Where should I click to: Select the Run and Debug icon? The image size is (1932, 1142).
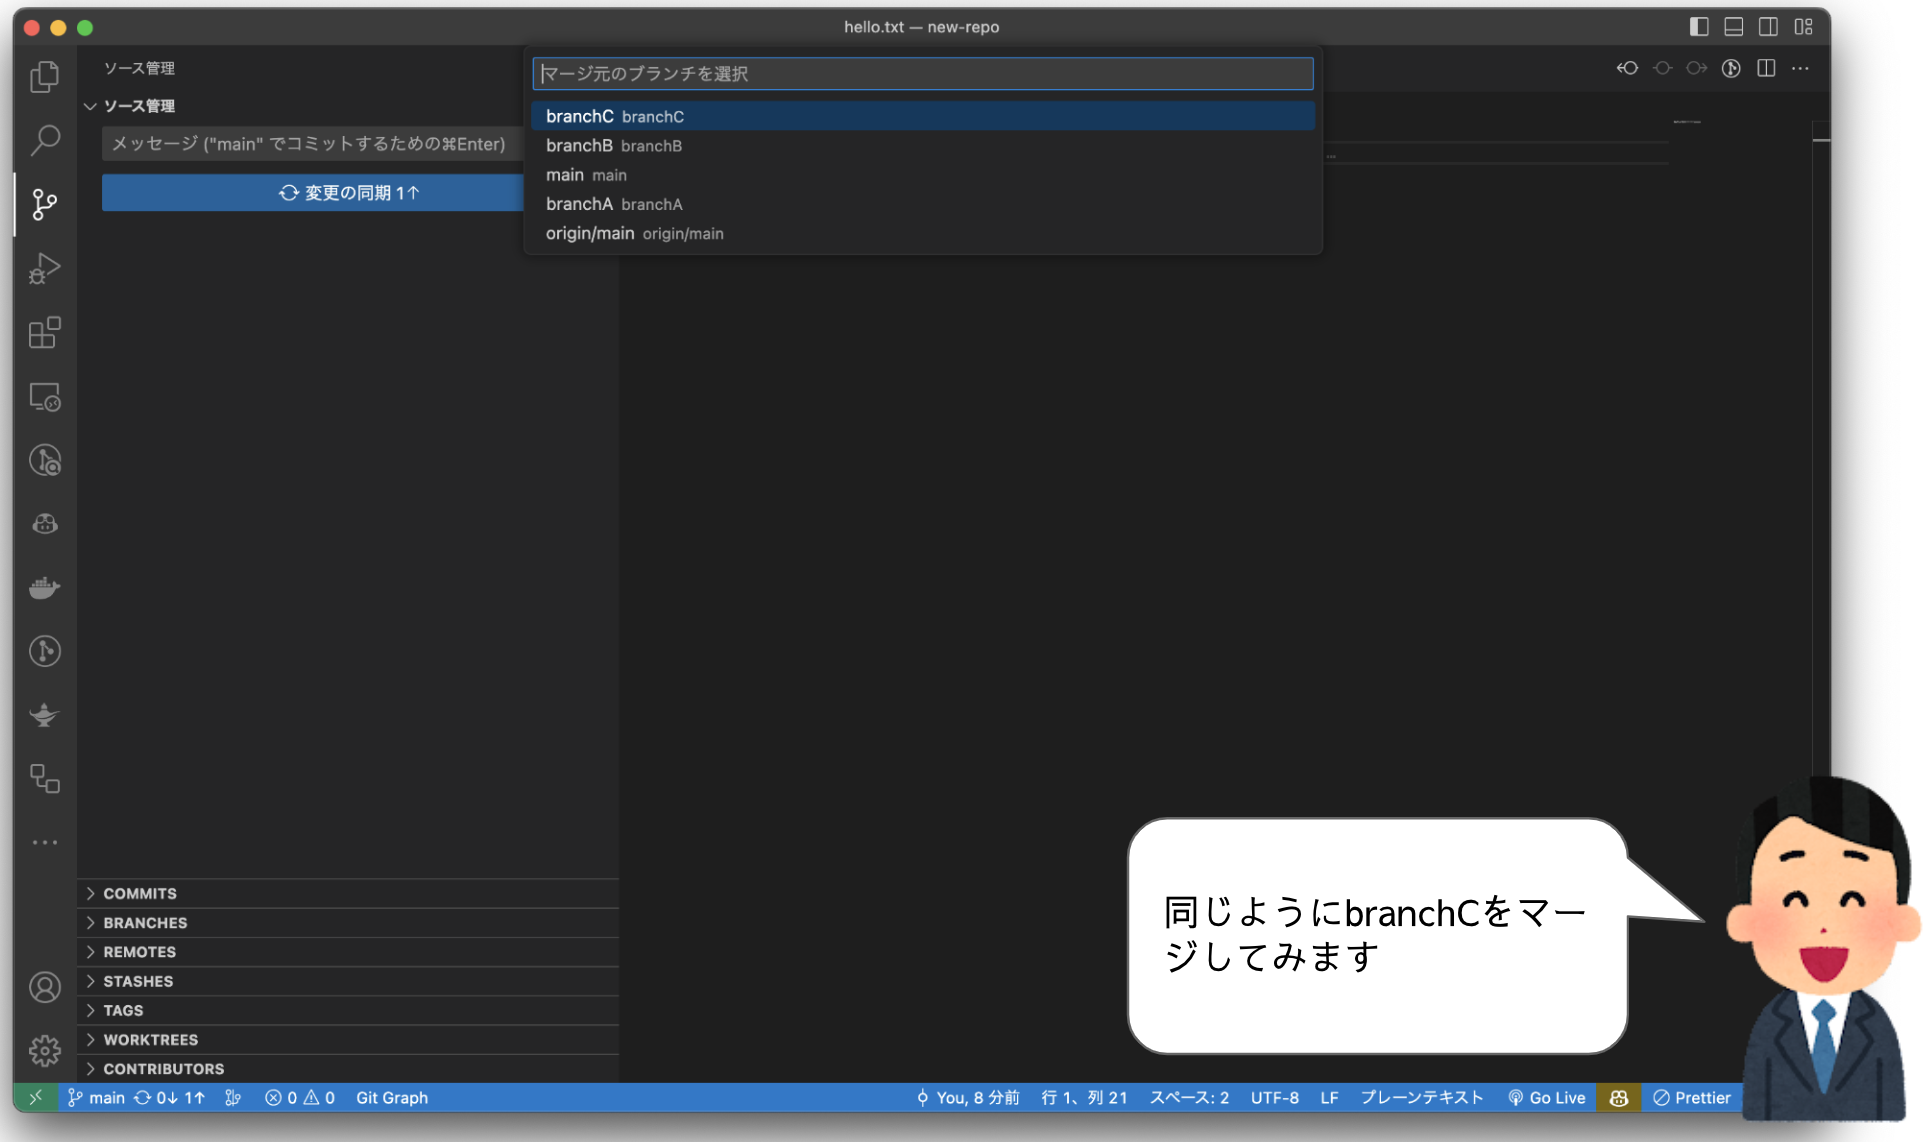click(x=44, y=267)
